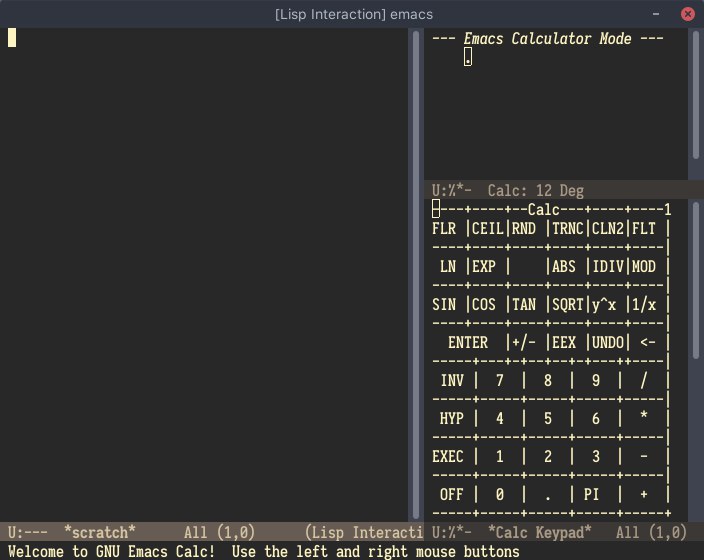Click the 1/x reciprocal key
Image resolution: width=704 pixels, height=560 pixels.
[x=643, y=304]
